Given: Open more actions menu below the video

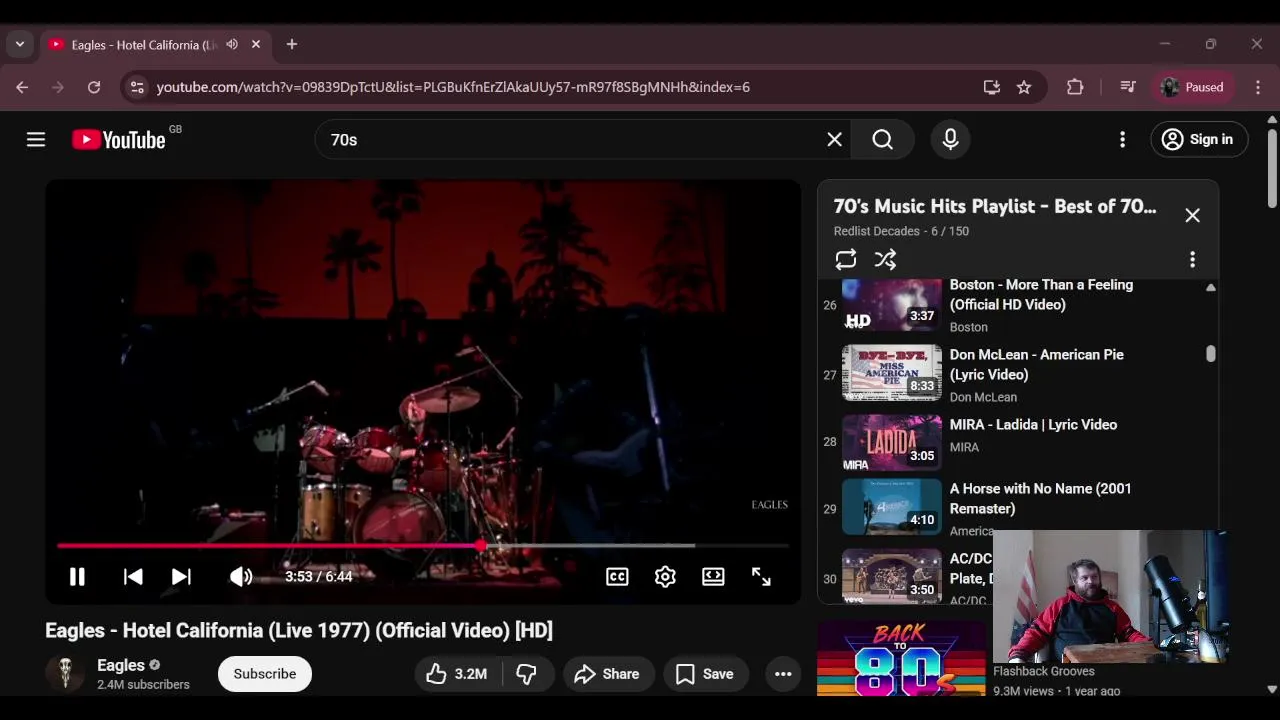Looking at the screenshot, I should (783, 674).
